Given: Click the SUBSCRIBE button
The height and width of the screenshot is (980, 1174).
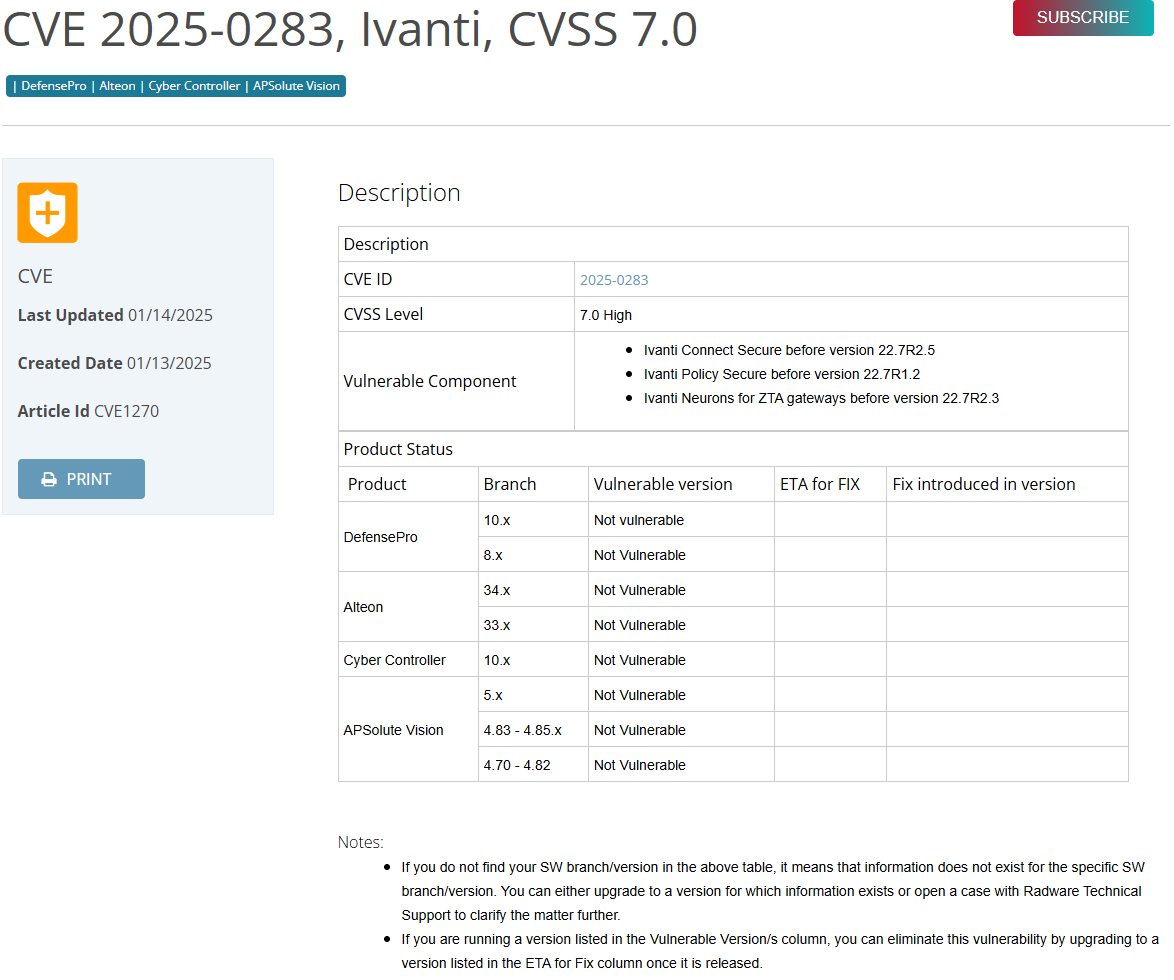Looking at the screenshot, I should coord(1083,17).
